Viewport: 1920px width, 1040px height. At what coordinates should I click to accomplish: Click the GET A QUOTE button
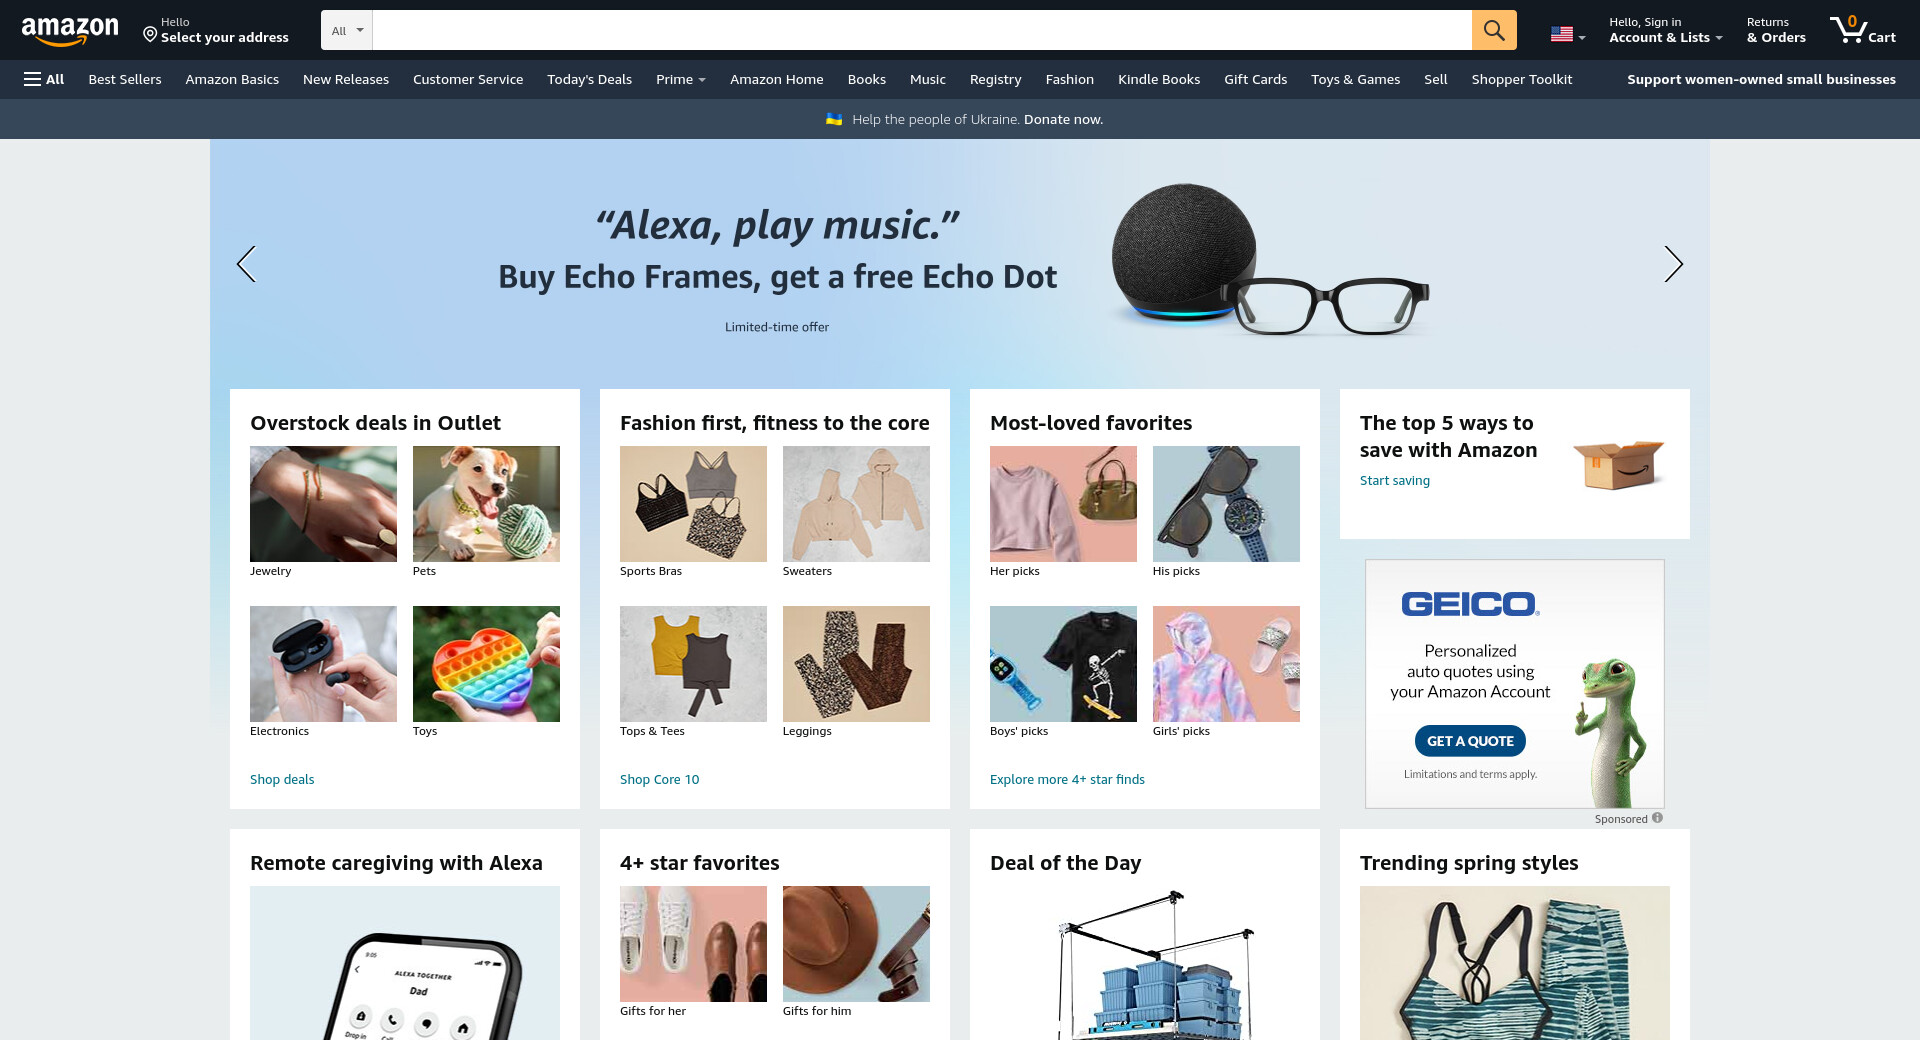pos(1470,741)
